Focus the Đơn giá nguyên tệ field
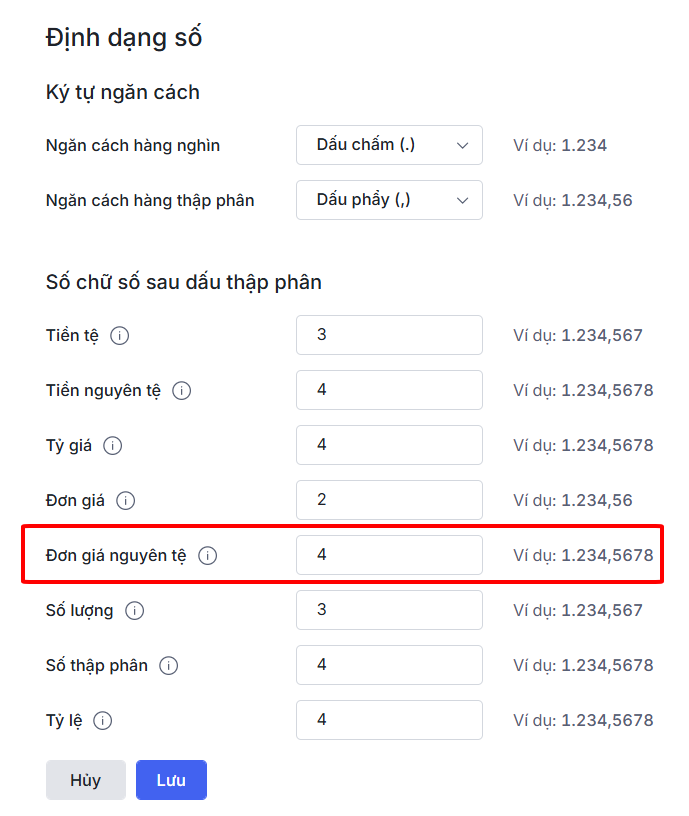 point(389,555)
